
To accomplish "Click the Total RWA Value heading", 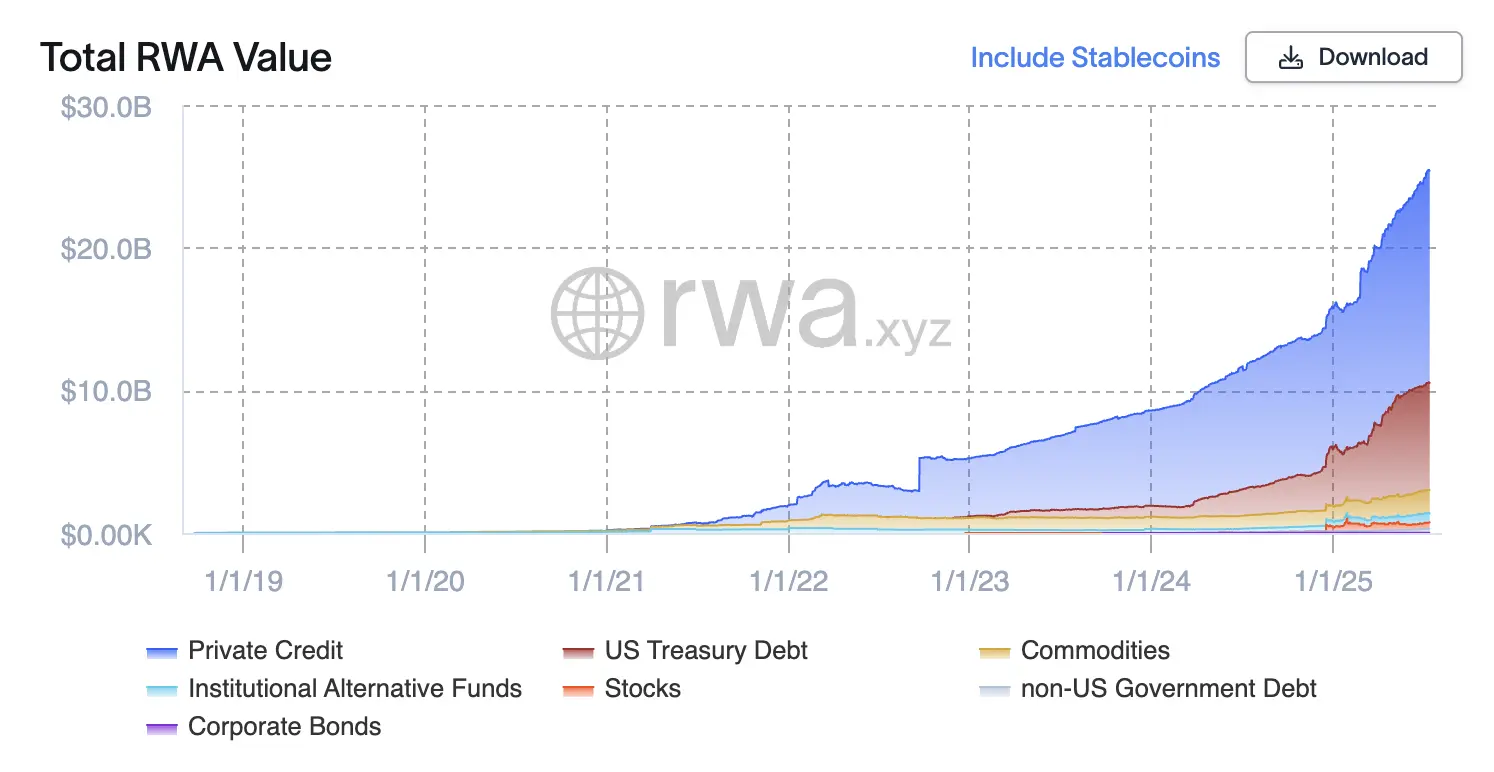I will [x=186, y=58].
